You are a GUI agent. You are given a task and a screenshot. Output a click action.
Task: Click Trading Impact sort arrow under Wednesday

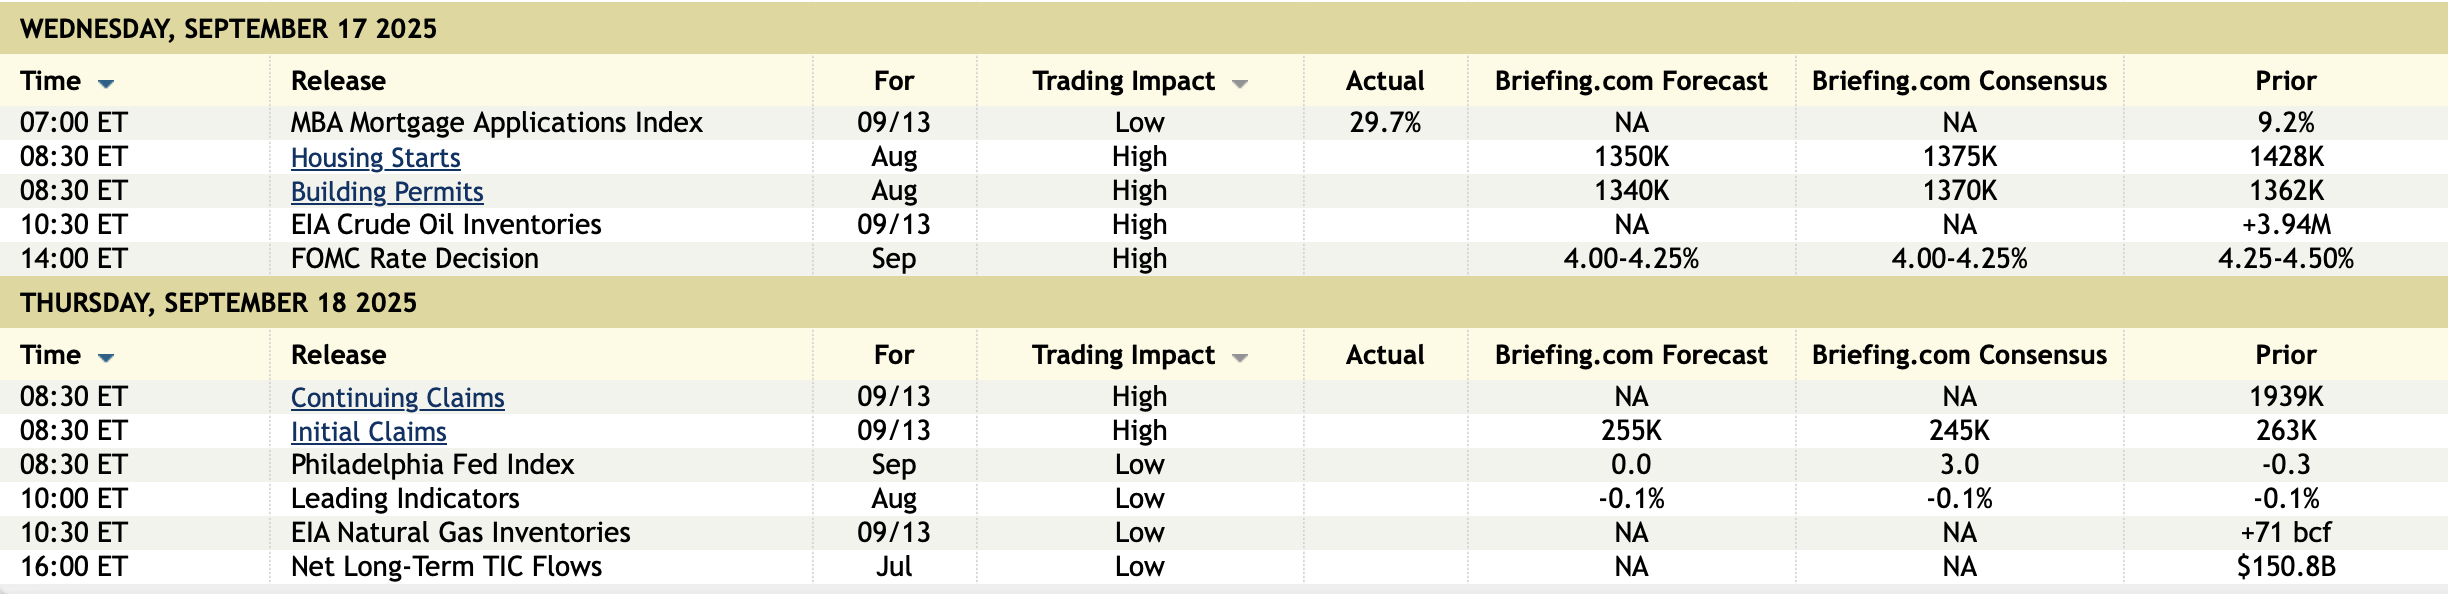[1240, 84]
